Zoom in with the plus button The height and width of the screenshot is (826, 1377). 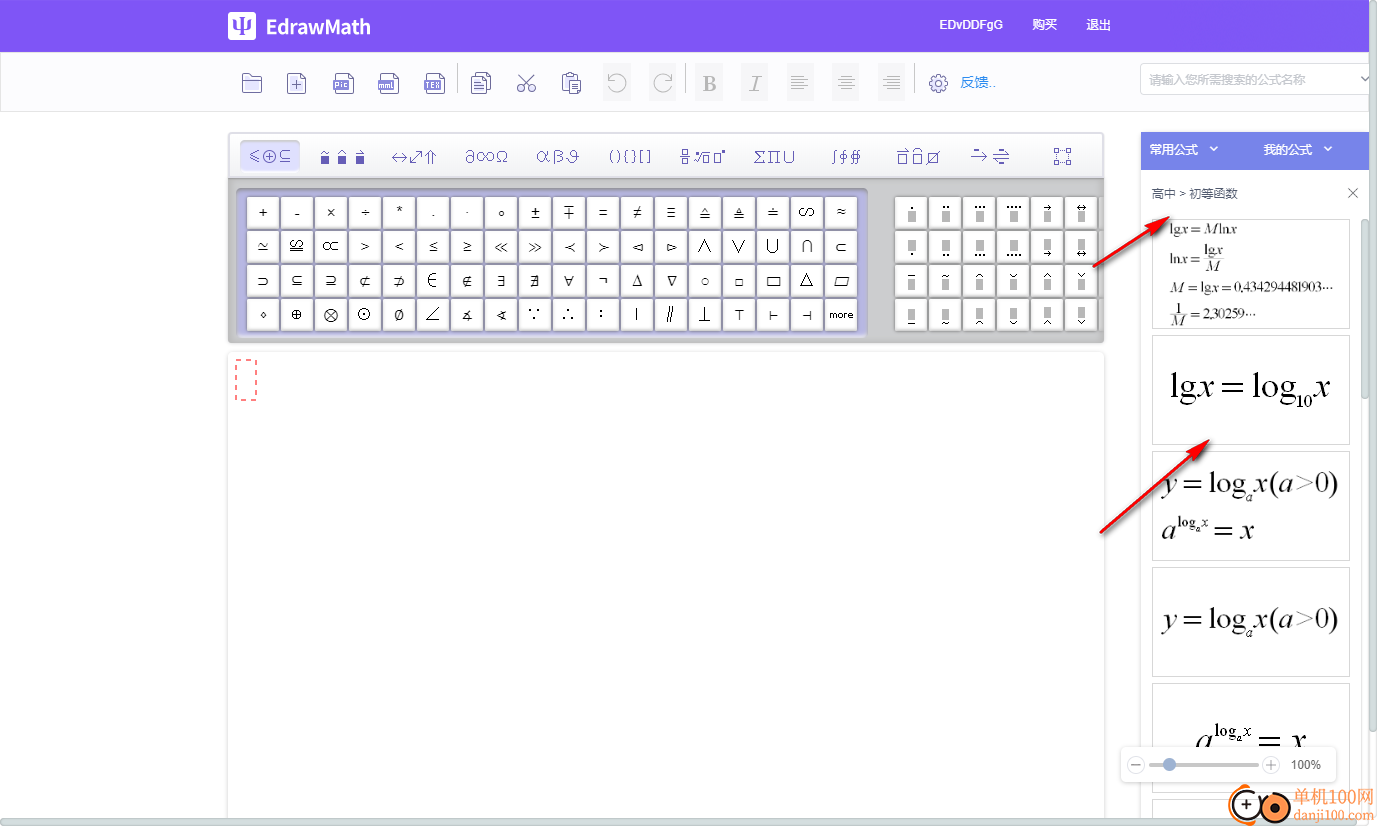1271,765
